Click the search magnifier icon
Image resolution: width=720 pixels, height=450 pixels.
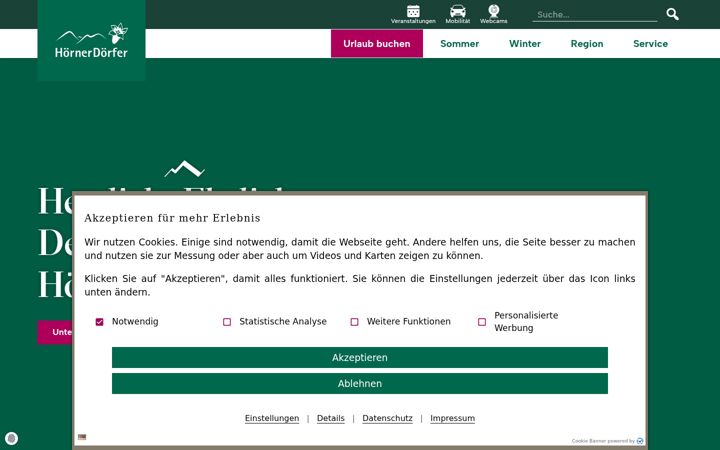[672, 14]
